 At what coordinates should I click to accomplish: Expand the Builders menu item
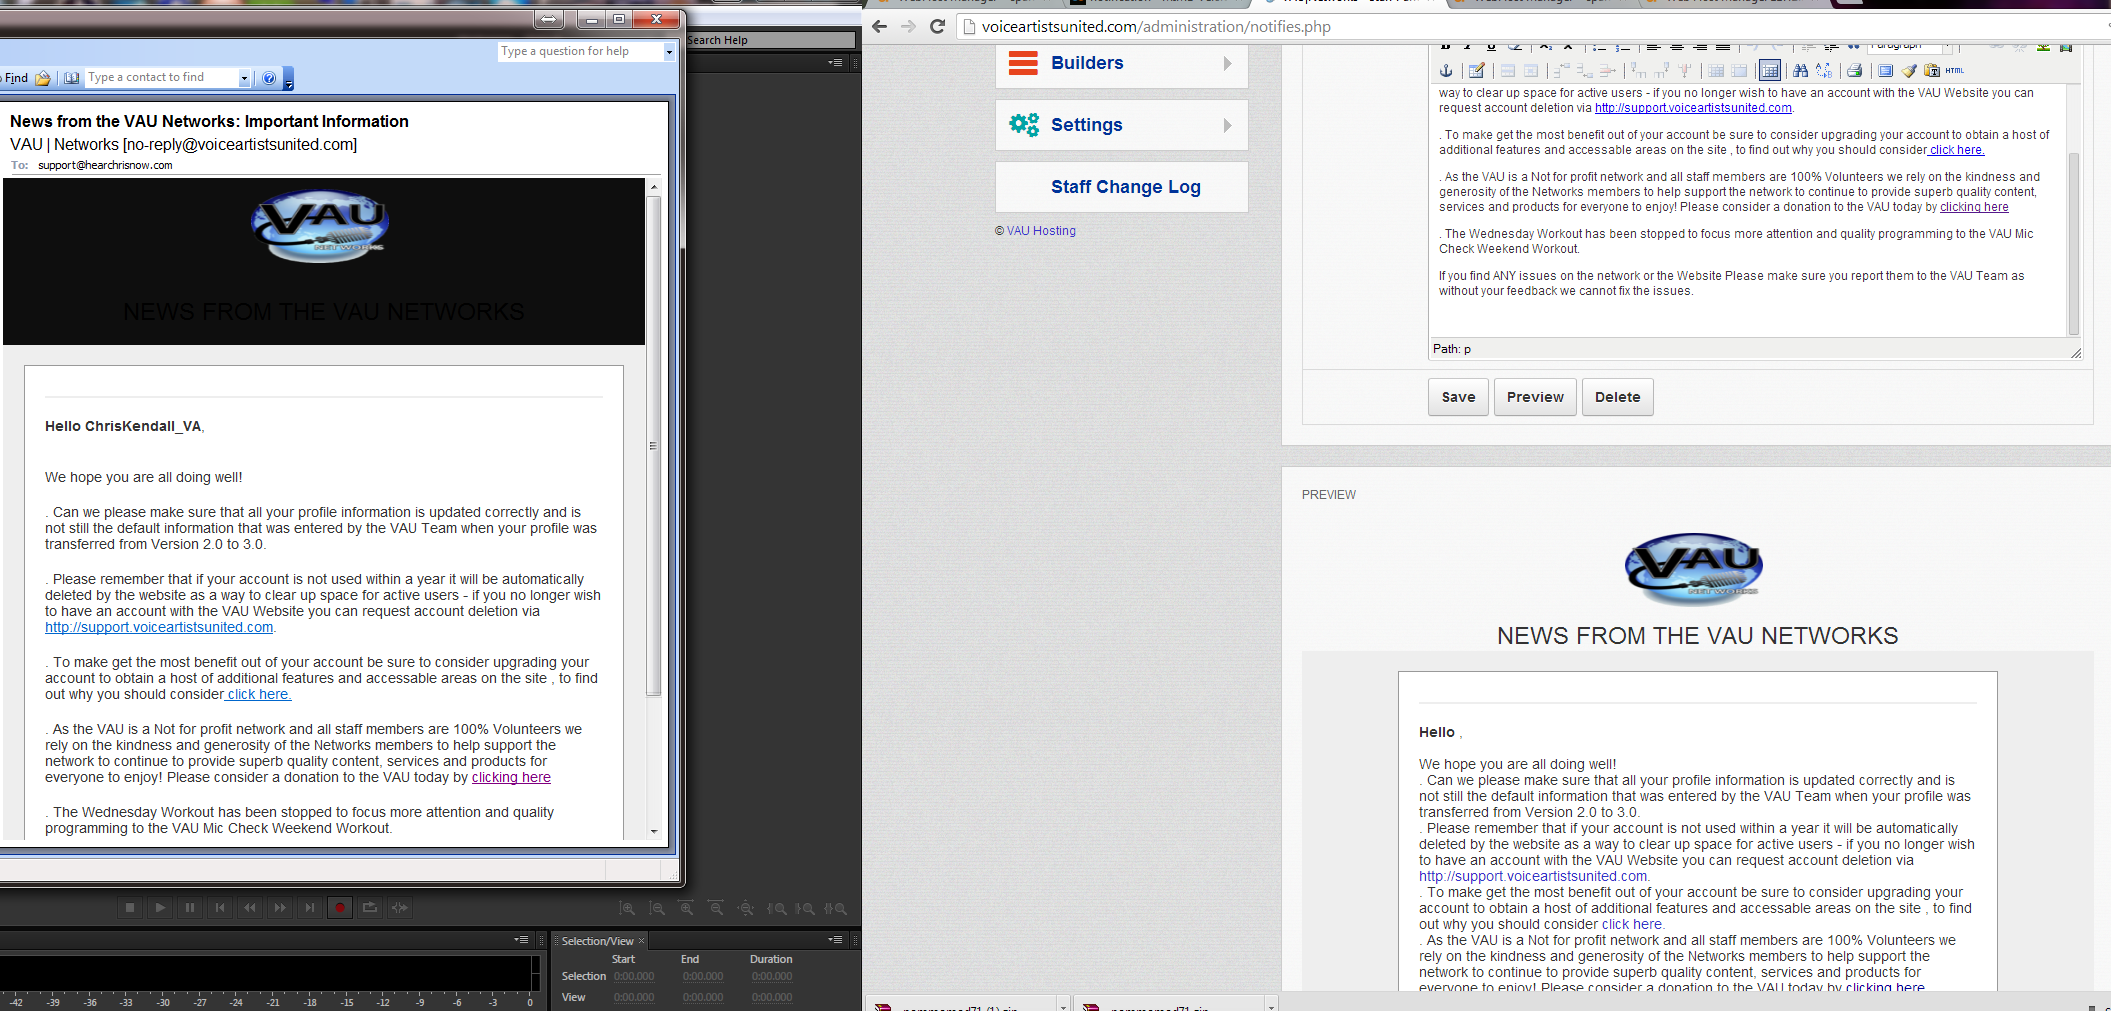coord(1121,64)
